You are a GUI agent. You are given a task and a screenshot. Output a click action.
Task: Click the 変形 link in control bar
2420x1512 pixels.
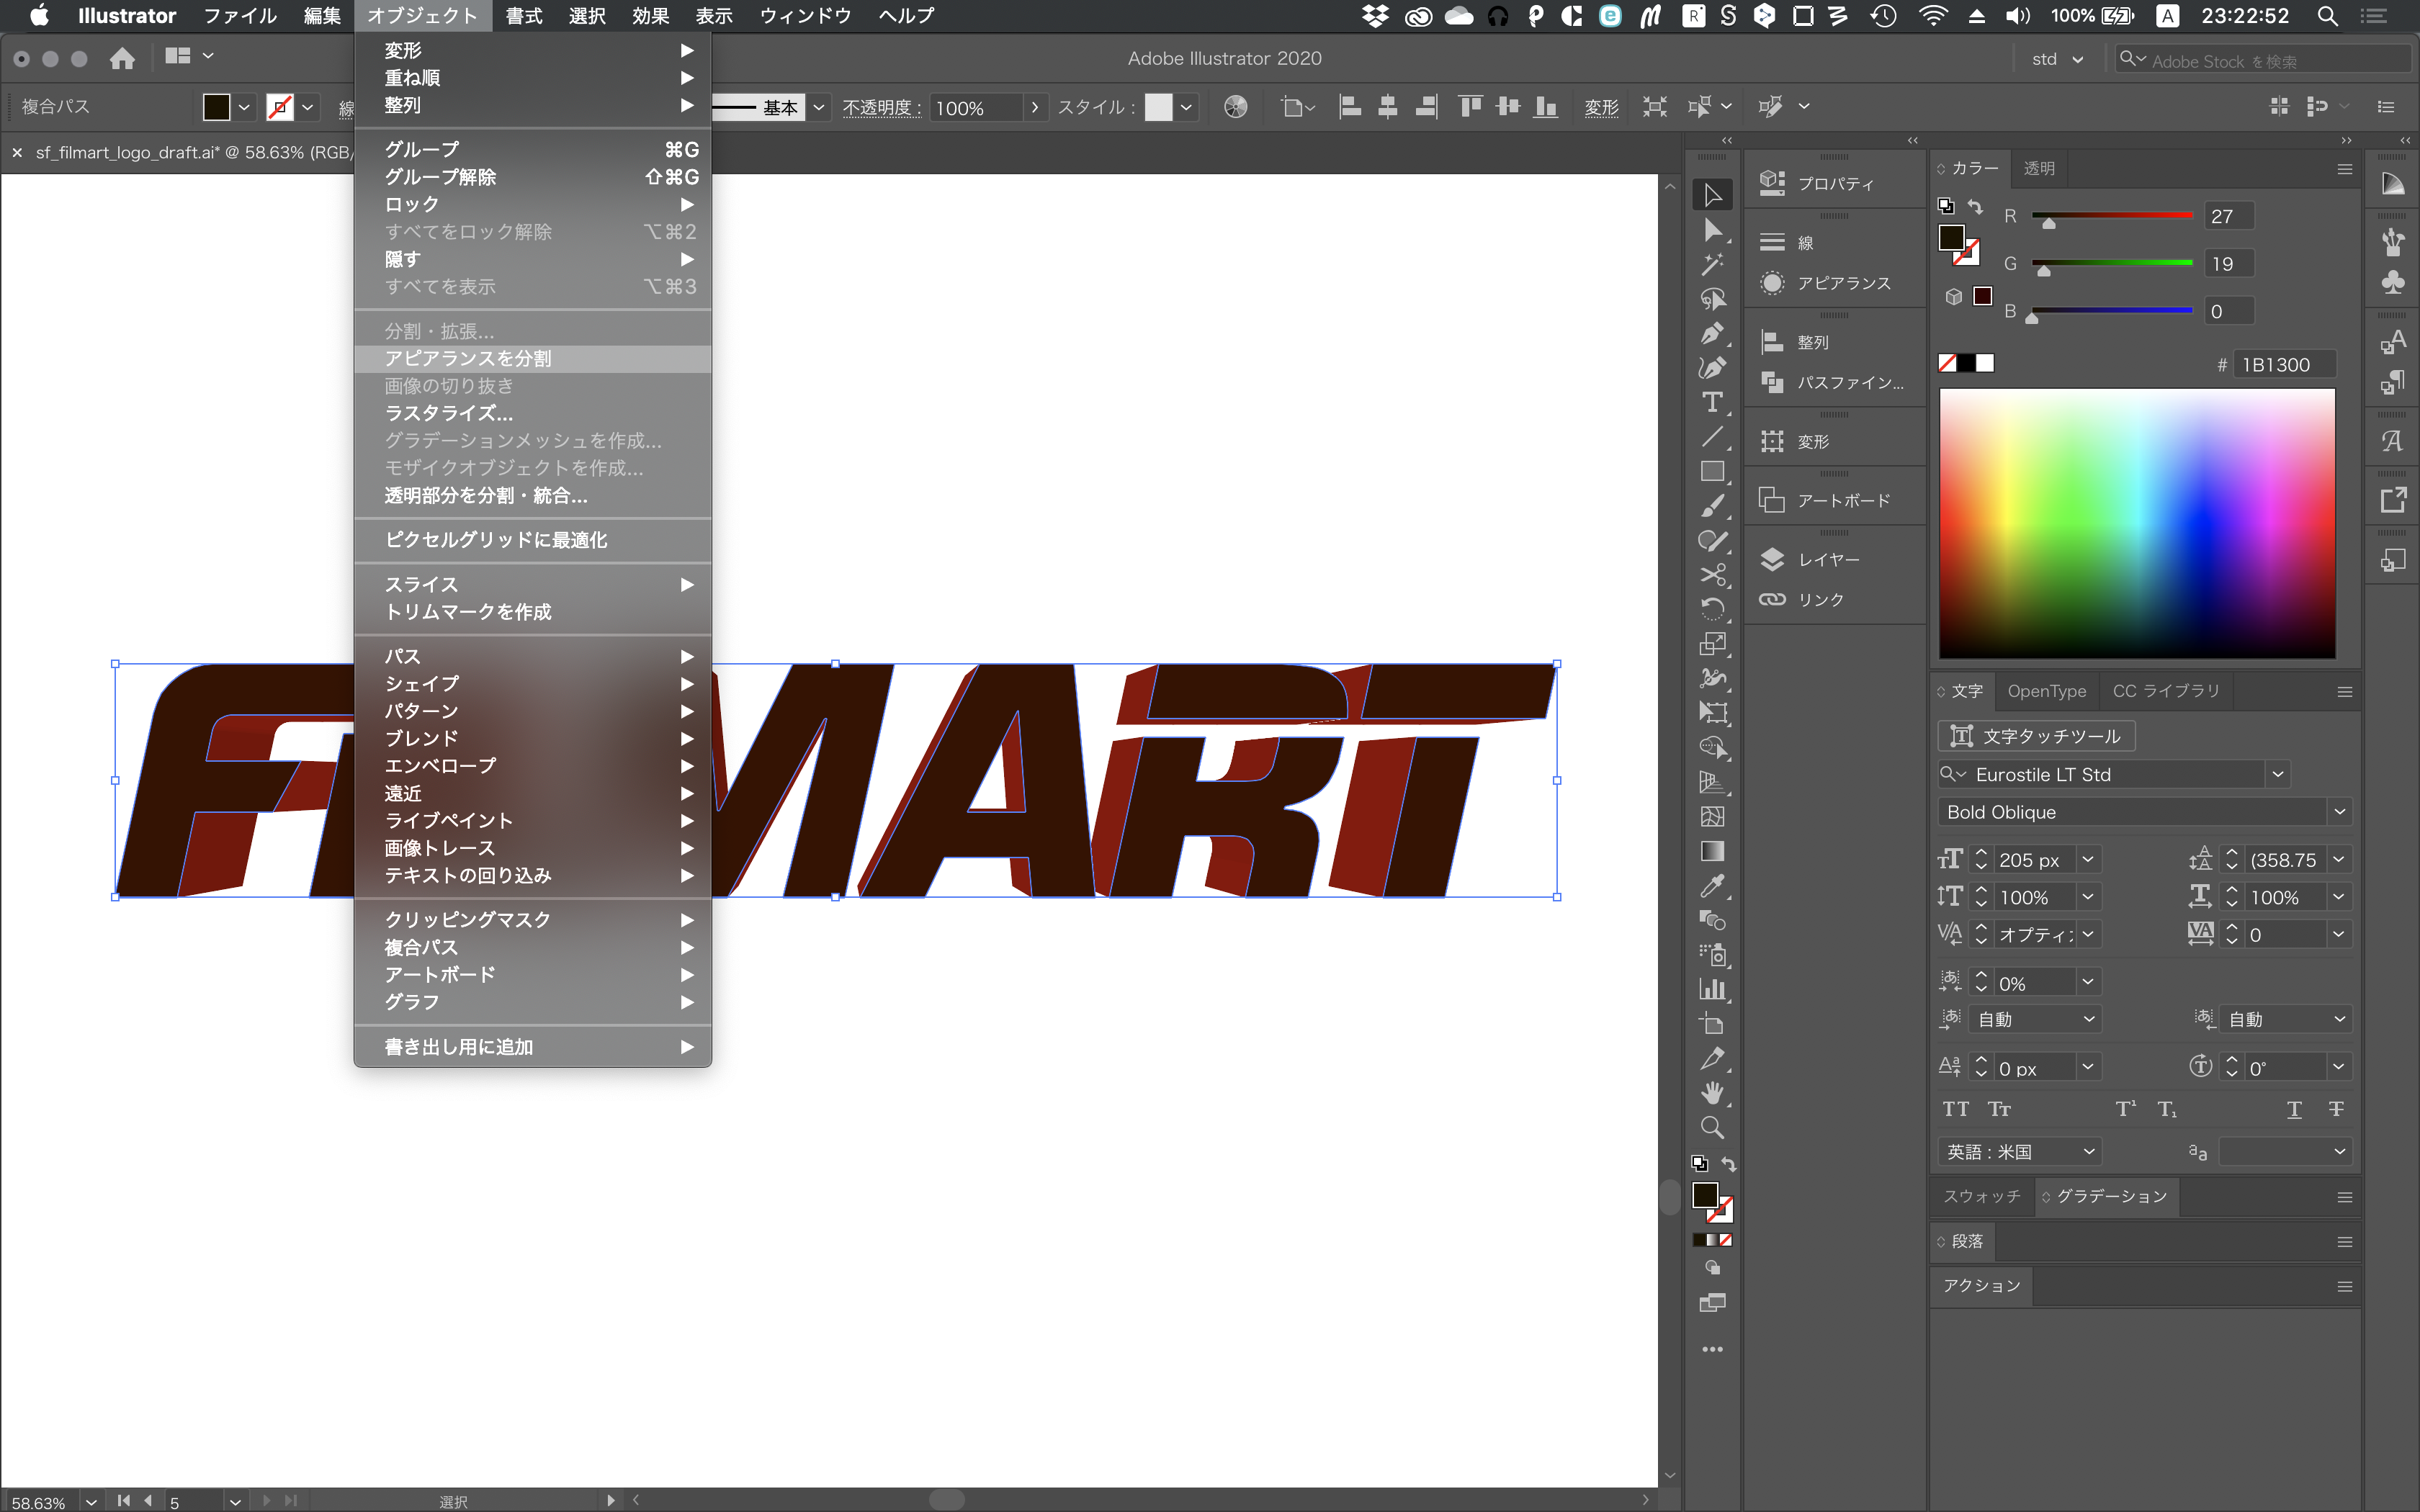(1601, 107)
